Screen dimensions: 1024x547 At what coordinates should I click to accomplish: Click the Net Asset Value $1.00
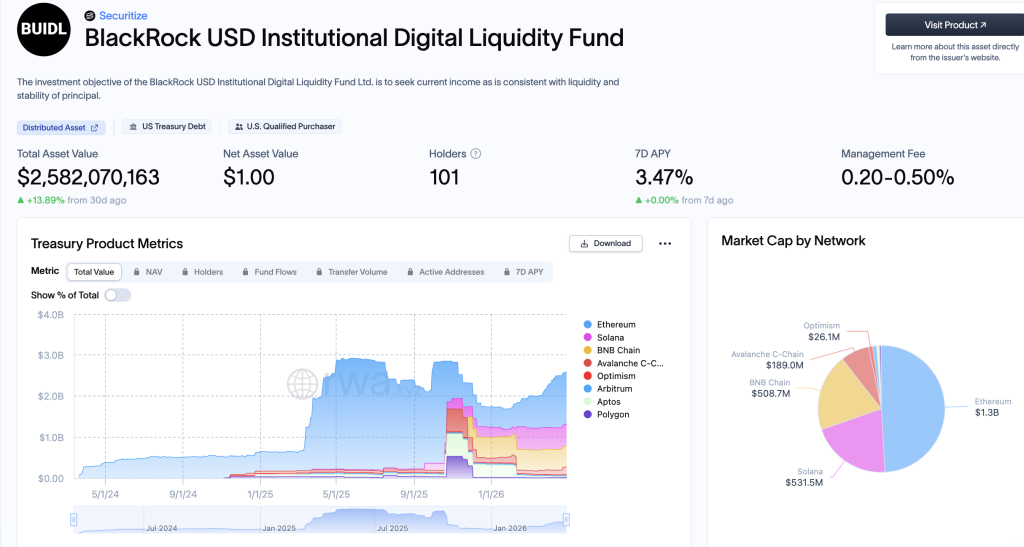(249, 178)
